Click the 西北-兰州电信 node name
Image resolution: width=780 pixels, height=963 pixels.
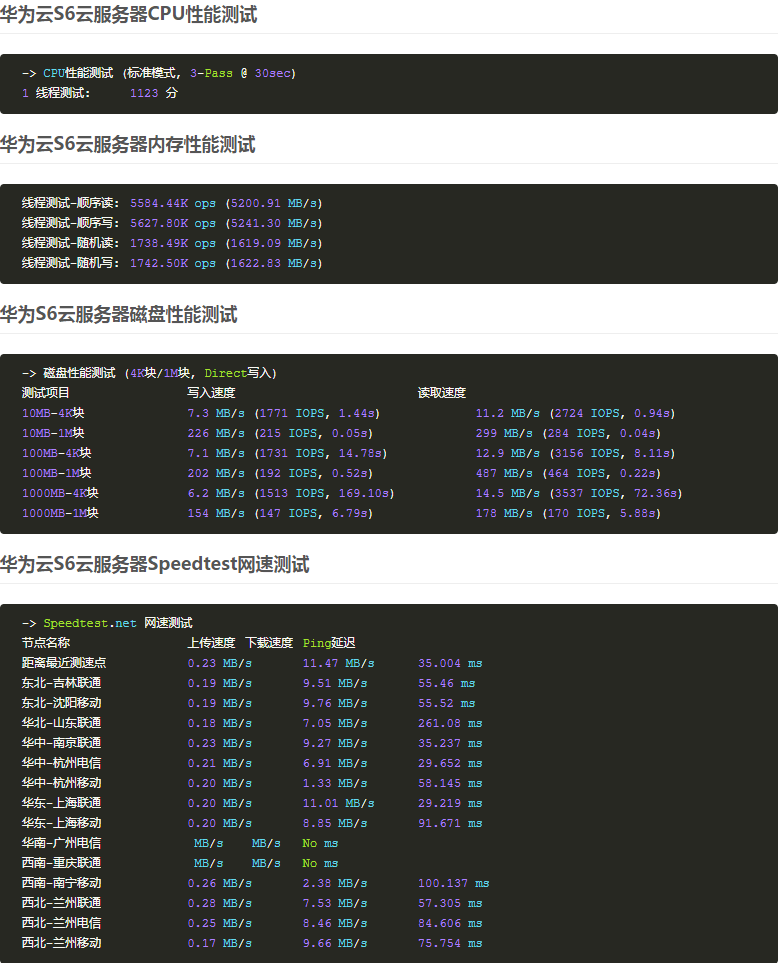pyautogui.click(x=61, y=922)
